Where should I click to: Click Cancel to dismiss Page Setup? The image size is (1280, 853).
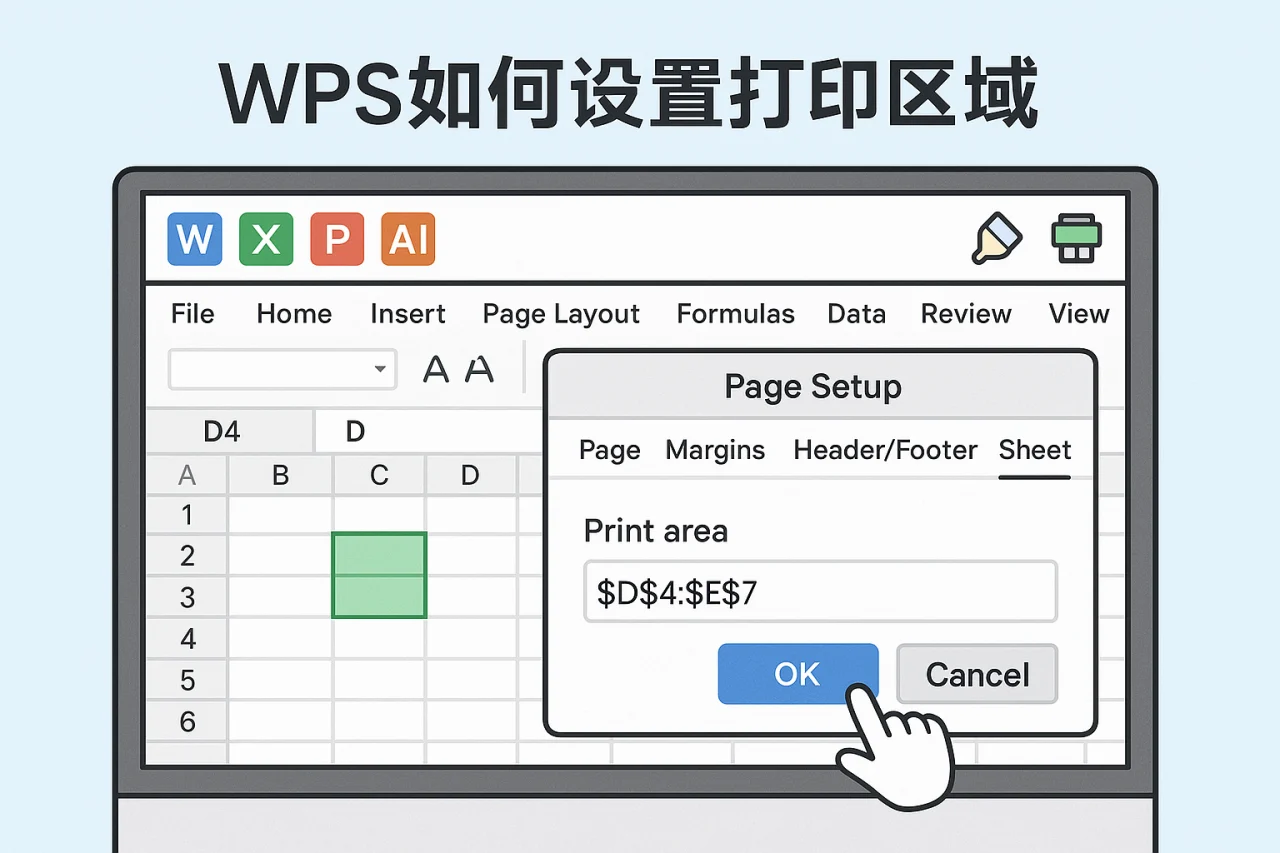976,674
